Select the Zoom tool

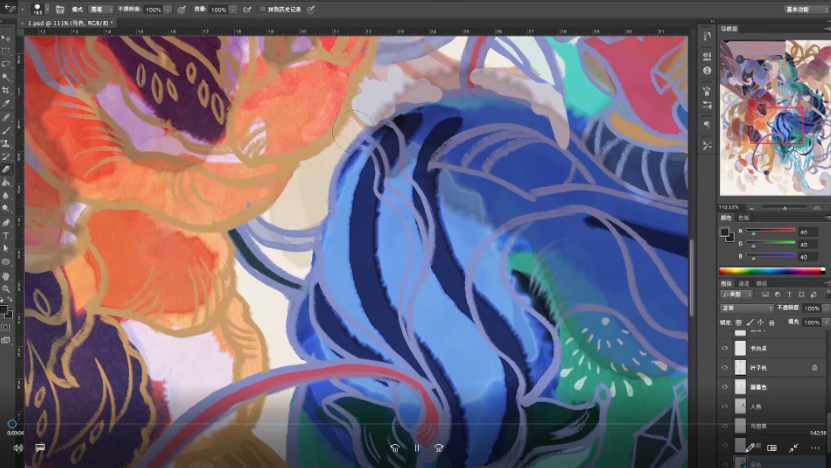tap(6, 289)
